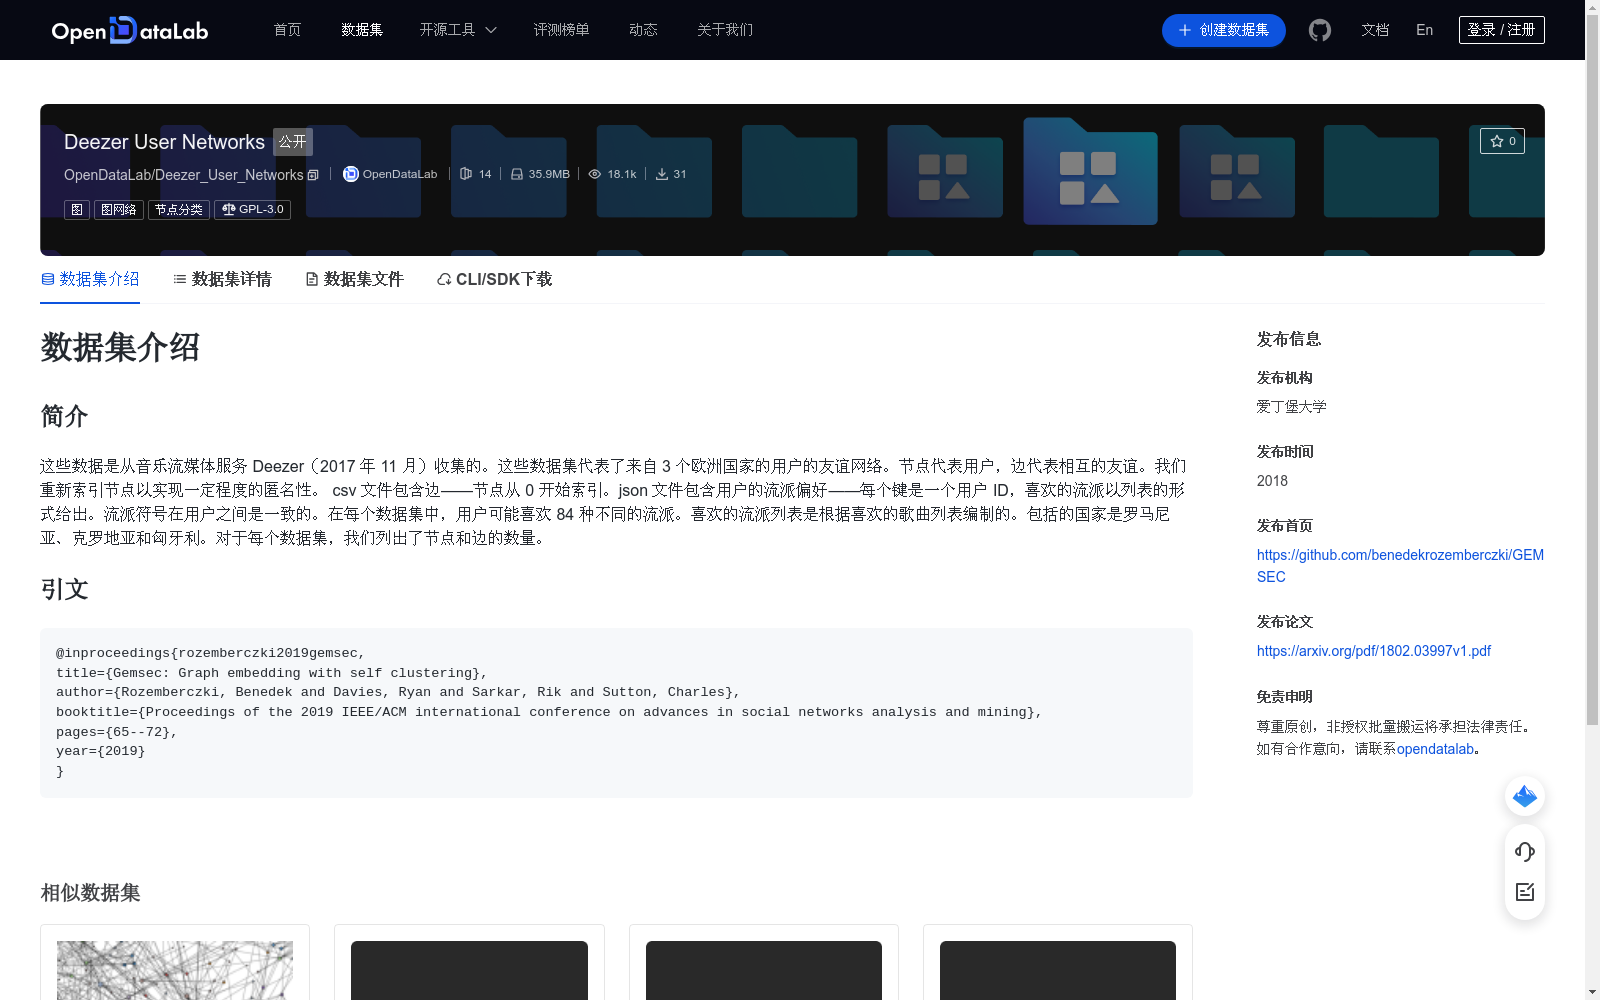Switch language to En
1600x1000 pixels.
1425,30
